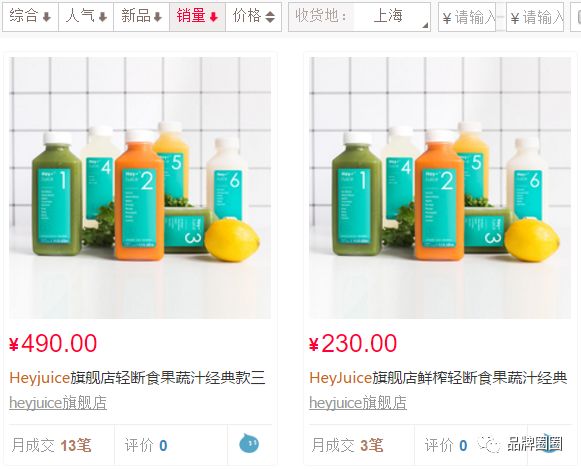
Task: Visit heyjuice旗舰店 shop under ¥490 product
Action: [58, 403]
